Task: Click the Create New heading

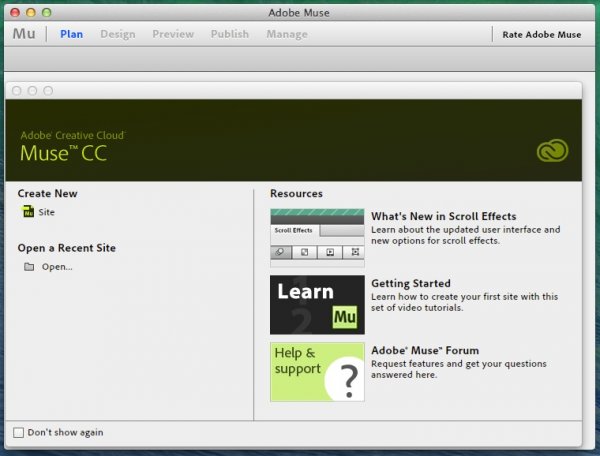Action: [x=47, y=193]
